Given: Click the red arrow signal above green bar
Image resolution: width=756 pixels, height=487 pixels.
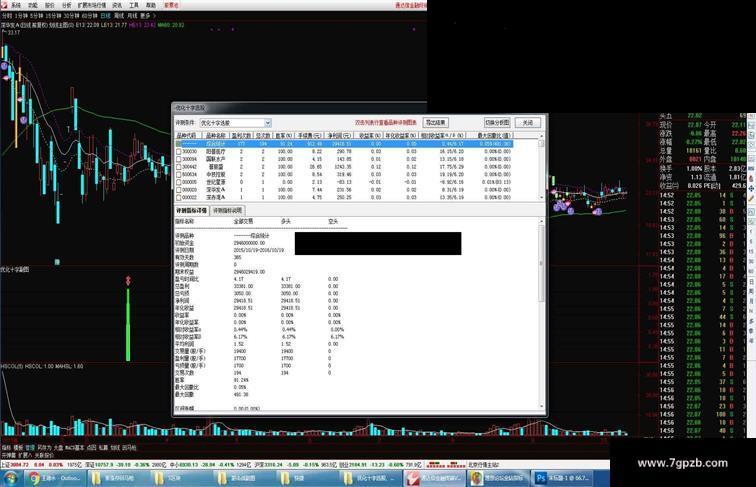Looking at the screenshot, I should [128, 281].
